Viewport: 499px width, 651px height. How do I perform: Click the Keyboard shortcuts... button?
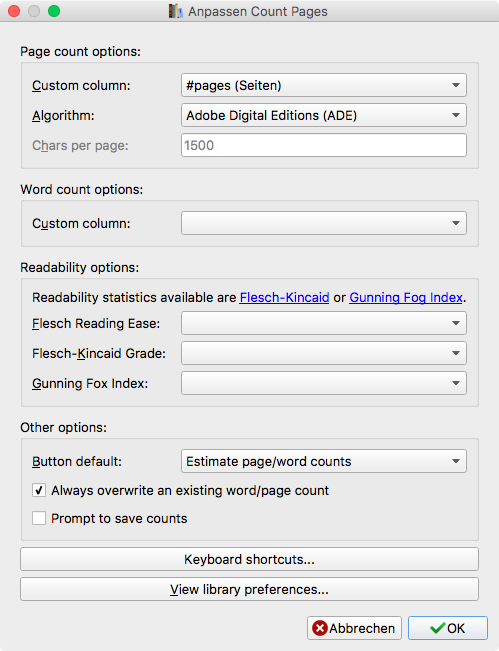pyautogui.click(x=250, y=559)
